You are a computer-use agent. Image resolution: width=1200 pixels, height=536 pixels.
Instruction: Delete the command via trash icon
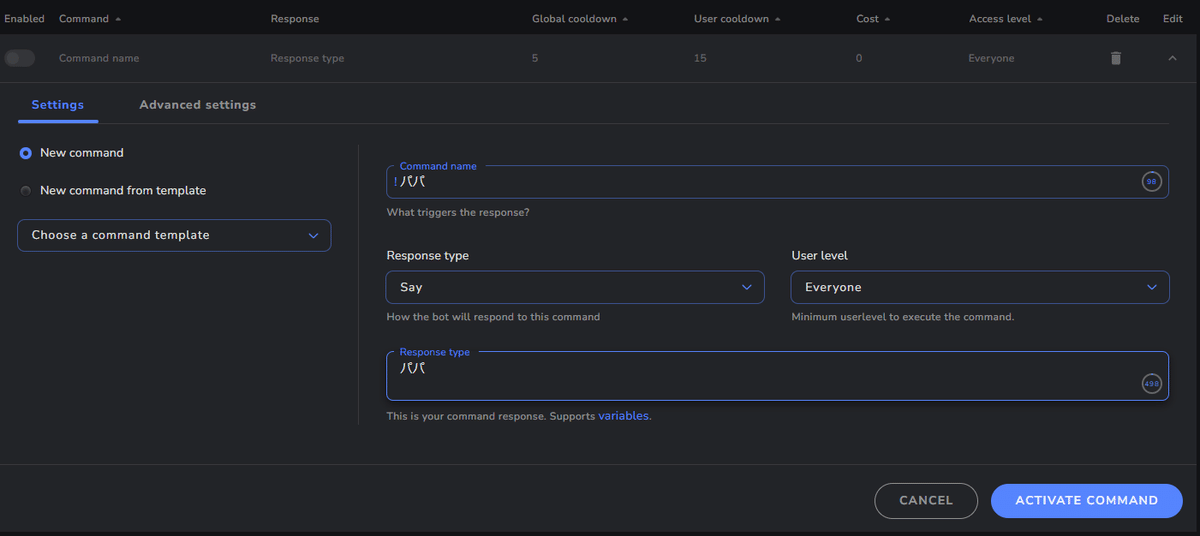coord(1116,58)
